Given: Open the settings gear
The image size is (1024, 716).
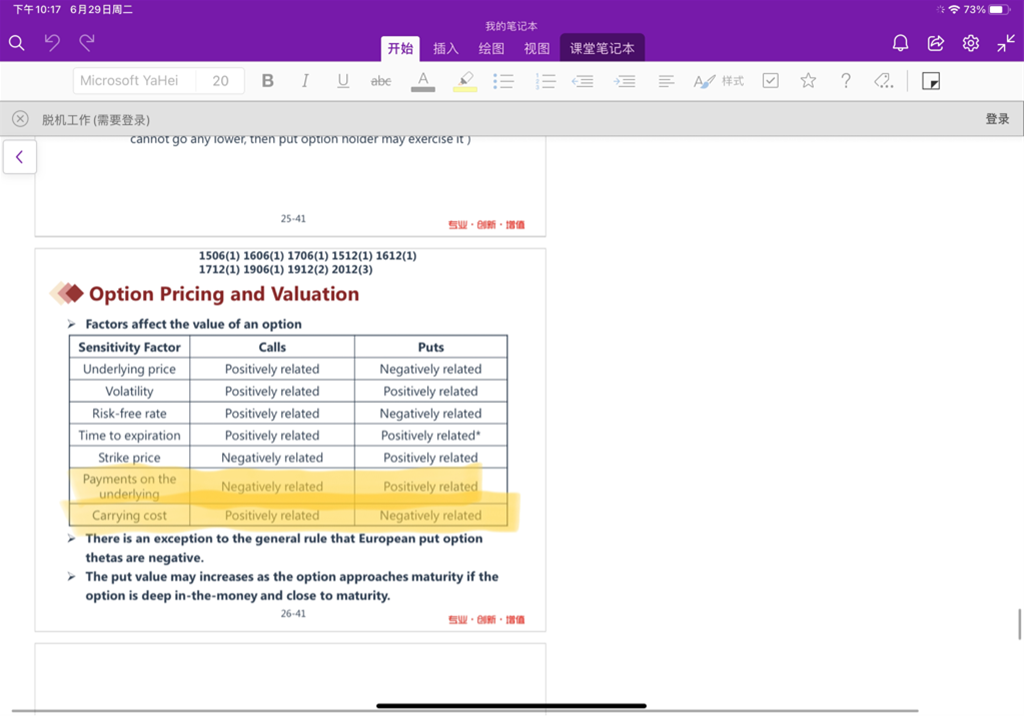Looking at the screenshot, I should pos(971,43).
